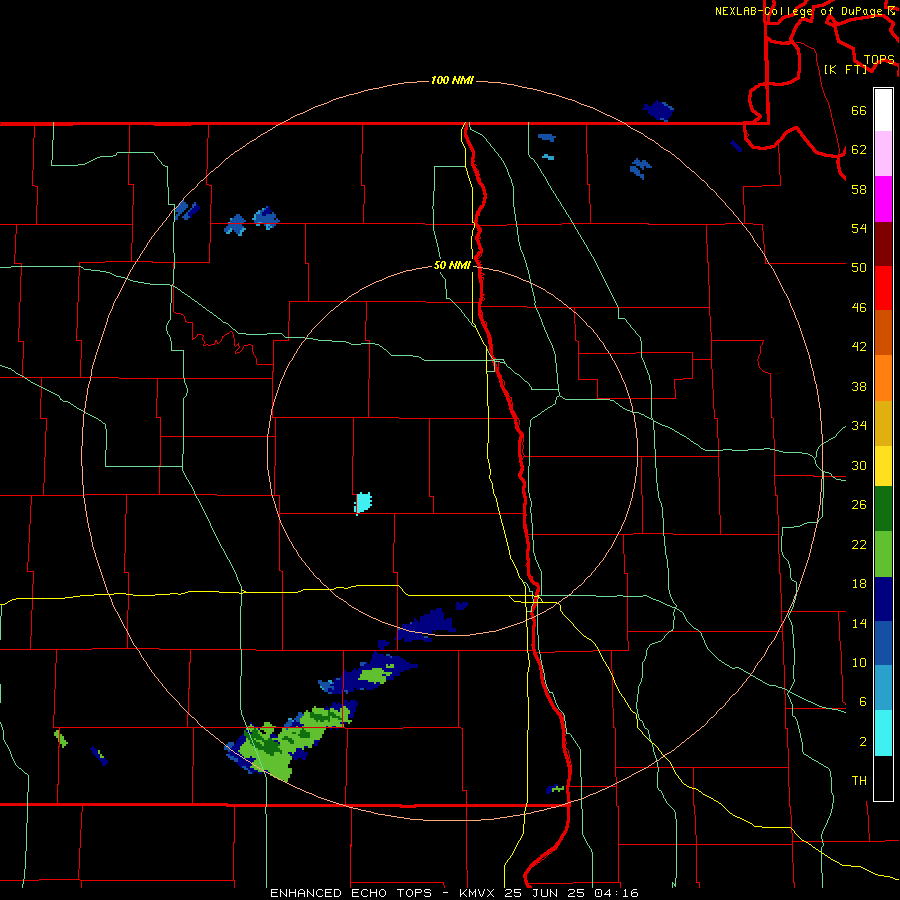Select the cyan legend swatch near 2
The image size is (900, 900).
[883, 733]
